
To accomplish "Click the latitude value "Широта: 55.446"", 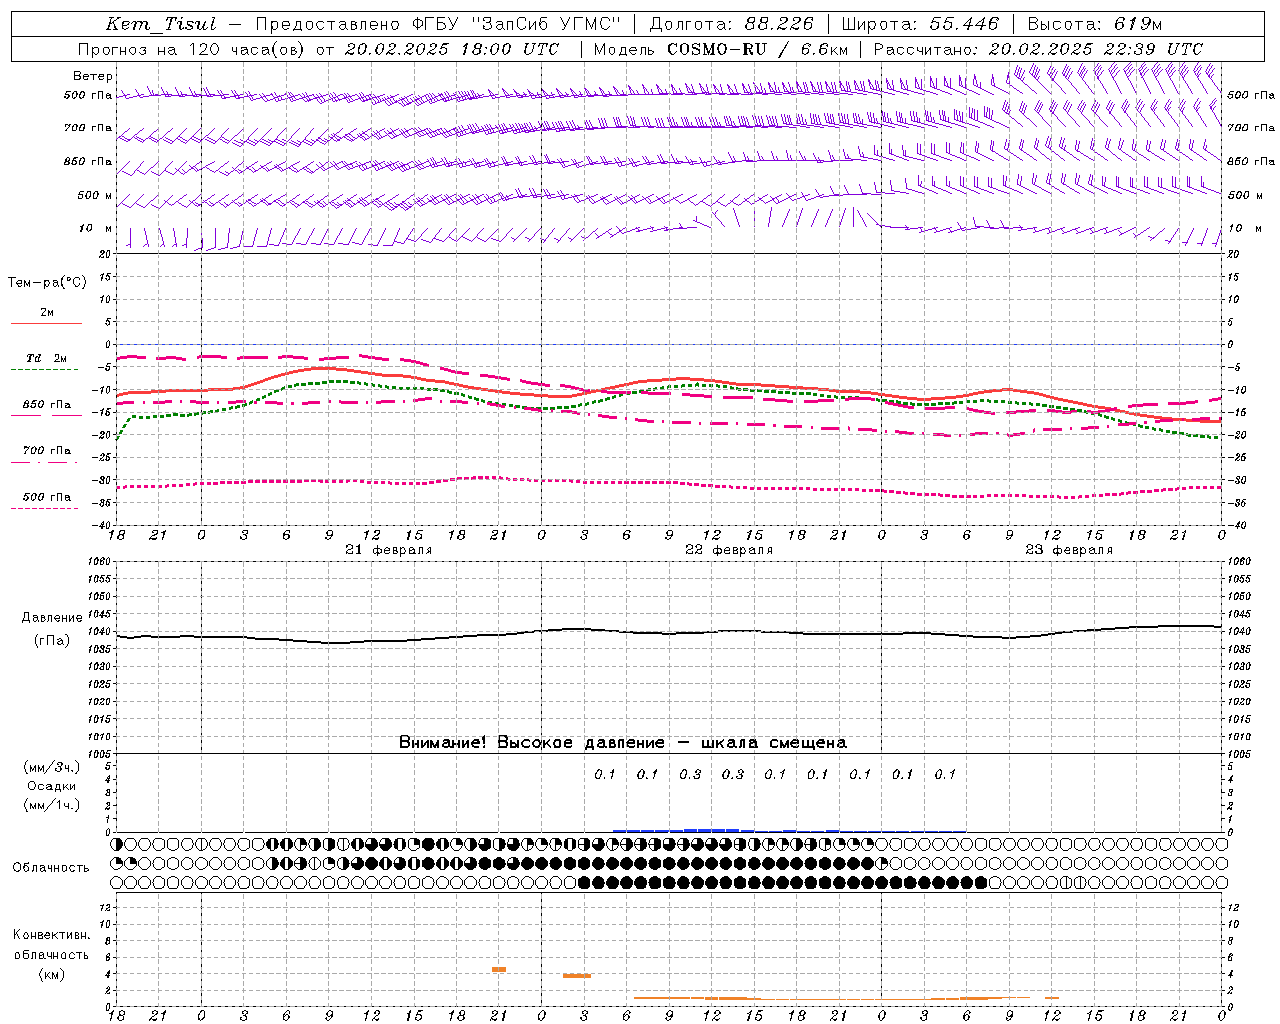I will 921,24.
